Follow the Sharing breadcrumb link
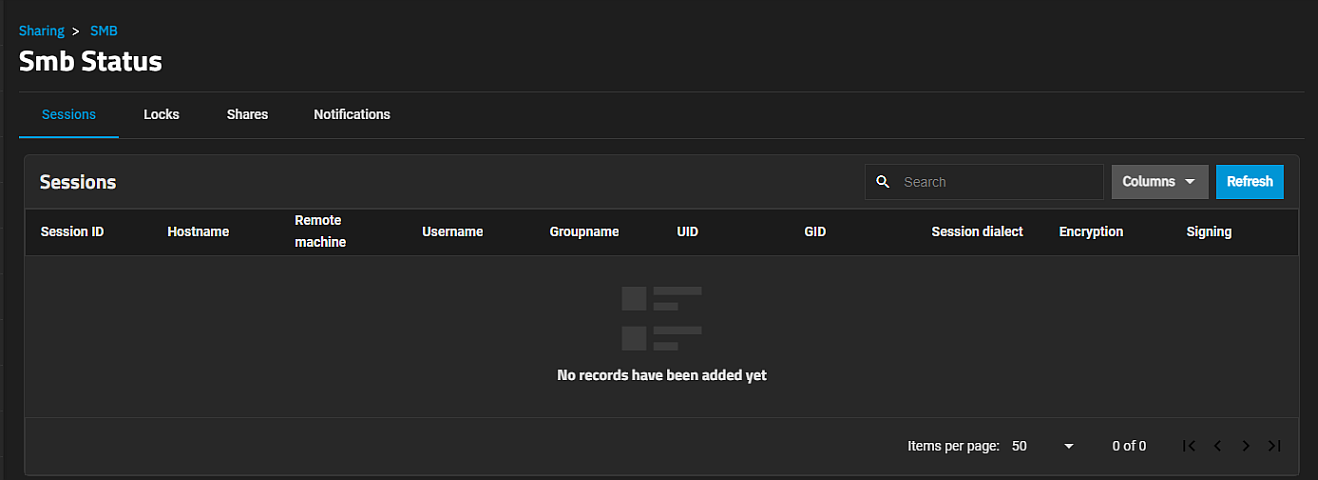The image size is (1318, 480). tap(42, 31)
